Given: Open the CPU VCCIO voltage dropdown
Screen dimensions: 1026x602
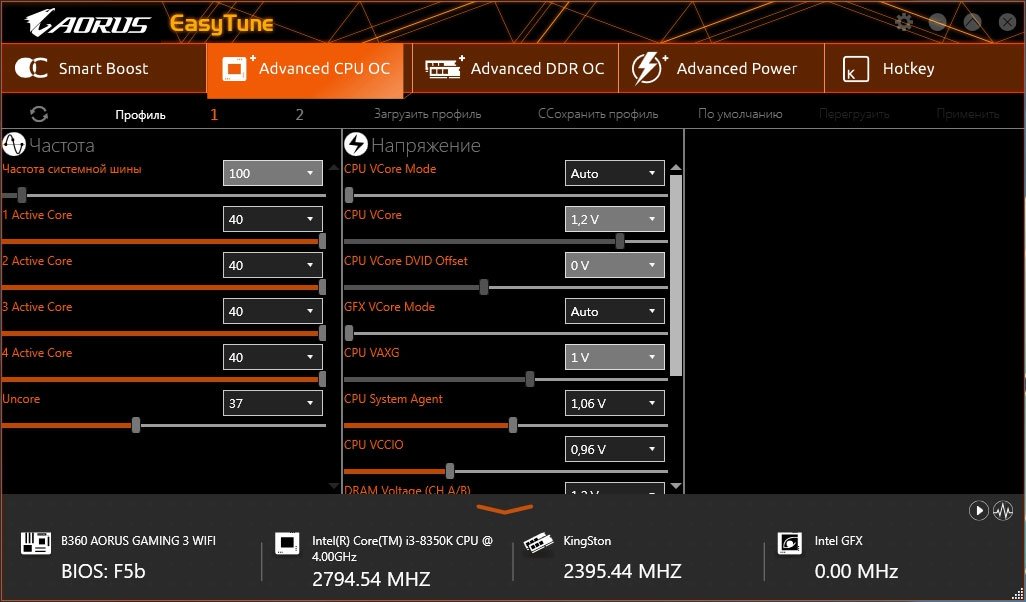Looking at the screenshot, I should pyautogui.click(x=614, y=449).
